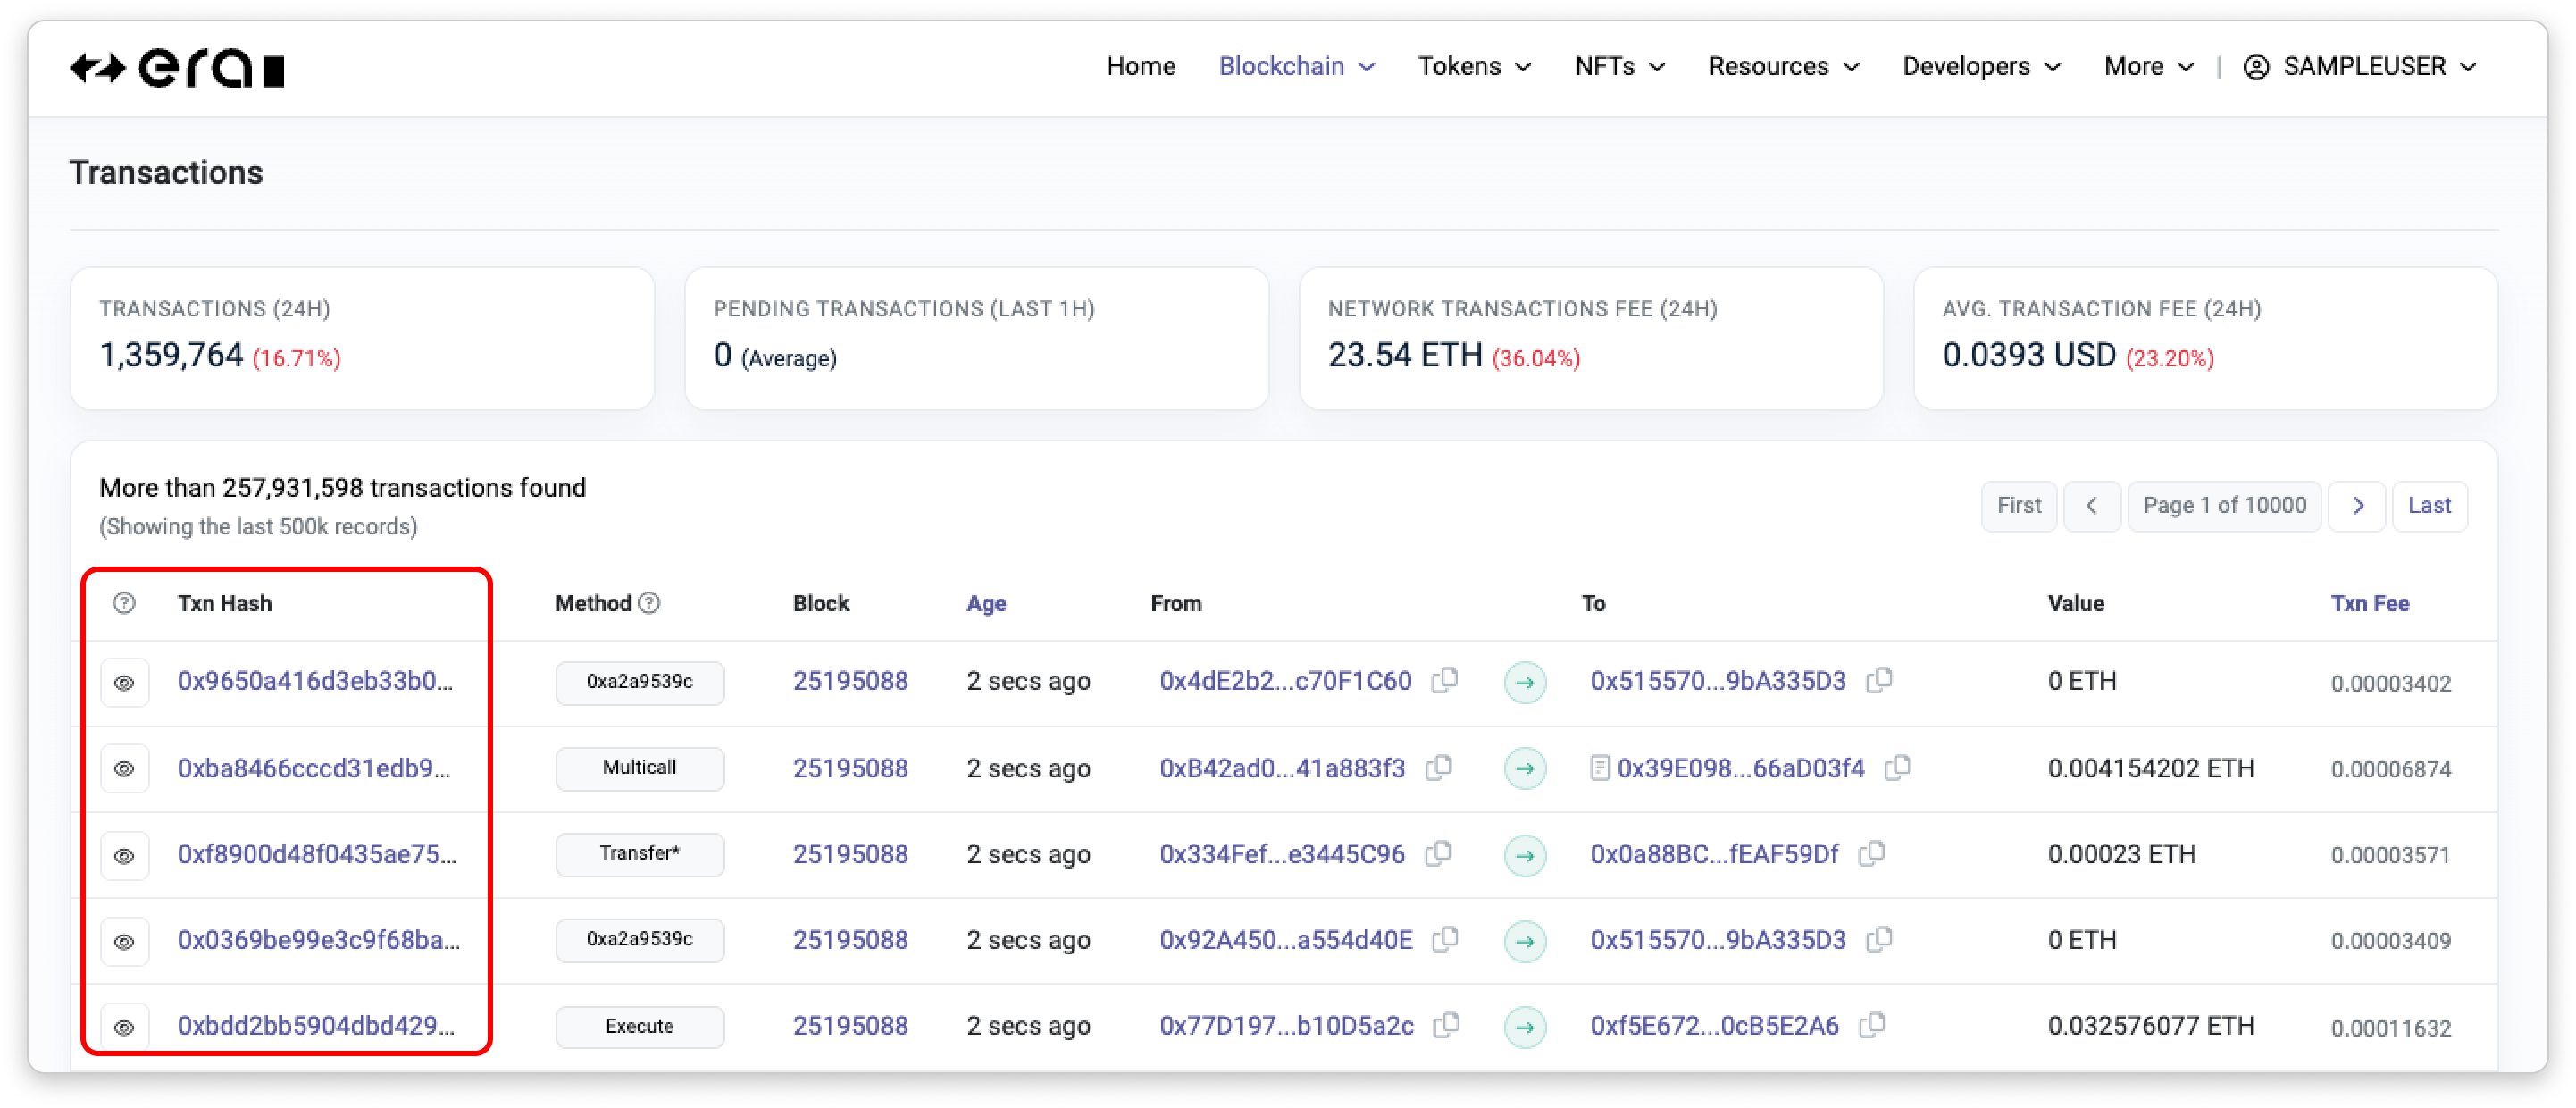Image resolution: width=2576 pixels, height=1108 pixels.
Task: Copy the To address 0x39E098...66aD03f4
Action: point(1897,767)
